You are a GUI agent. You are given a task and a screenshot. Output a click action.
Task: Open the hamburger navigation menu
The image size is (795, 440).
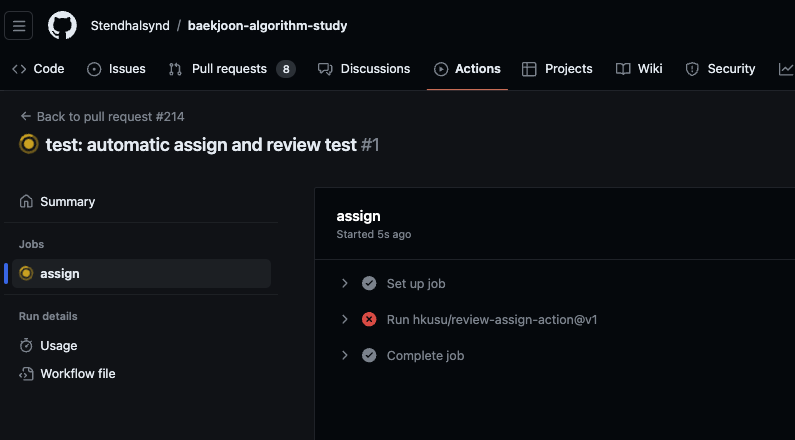[19, 25]
